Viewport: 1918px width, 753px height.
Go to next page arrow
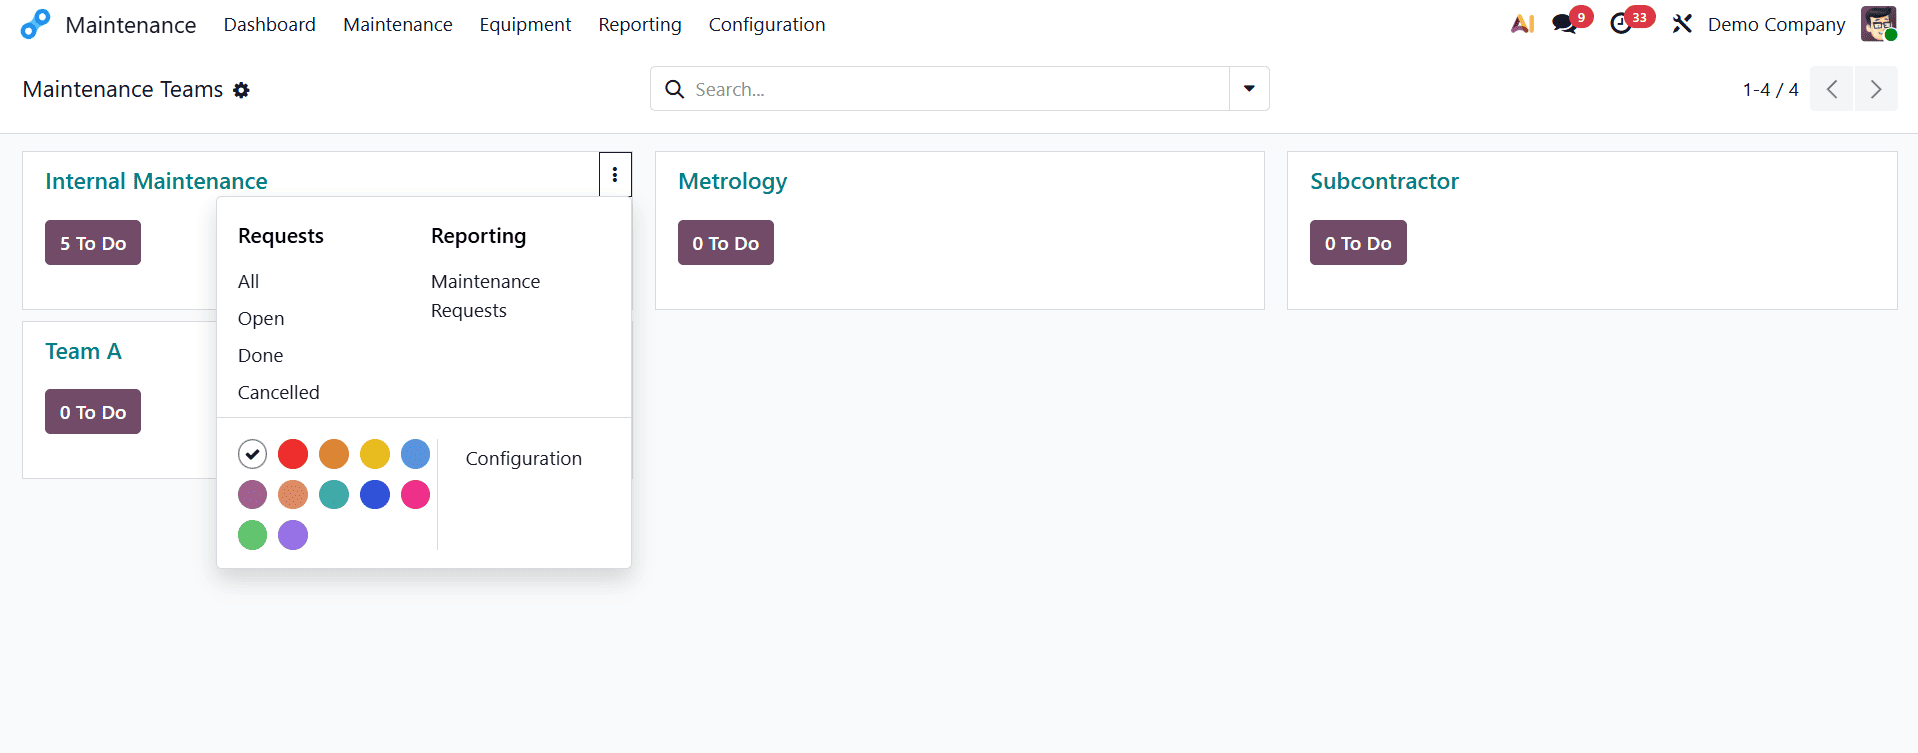click(1876, 89)
